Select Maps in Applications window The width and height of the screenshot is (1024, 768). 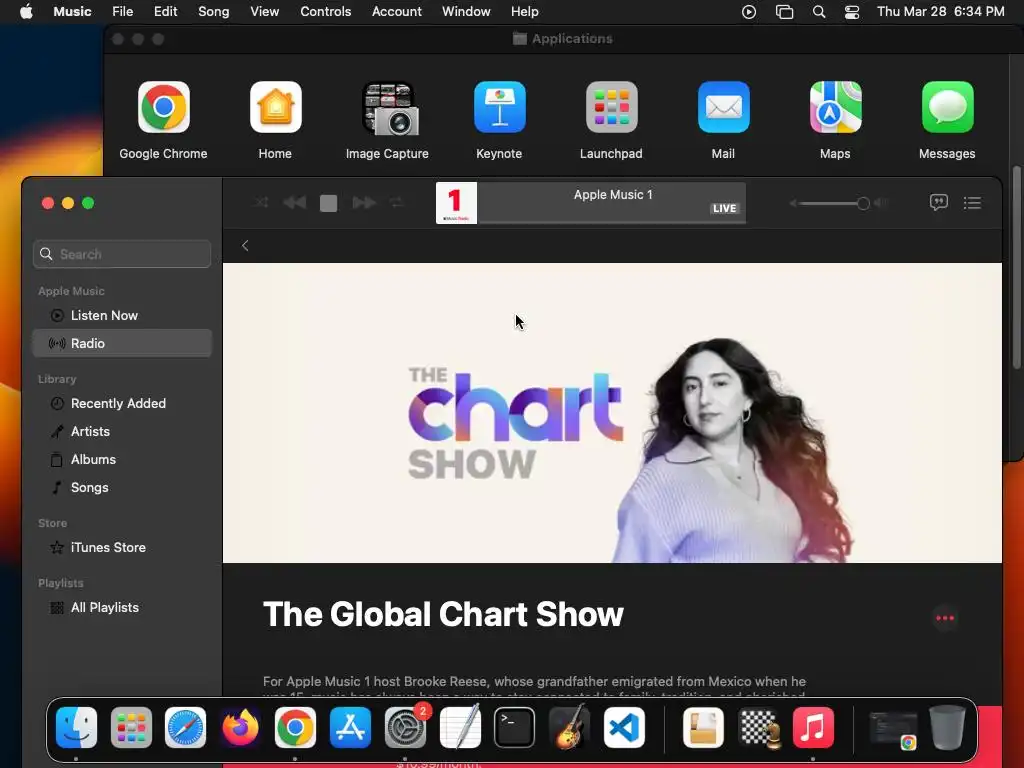(x=836, y=107)
